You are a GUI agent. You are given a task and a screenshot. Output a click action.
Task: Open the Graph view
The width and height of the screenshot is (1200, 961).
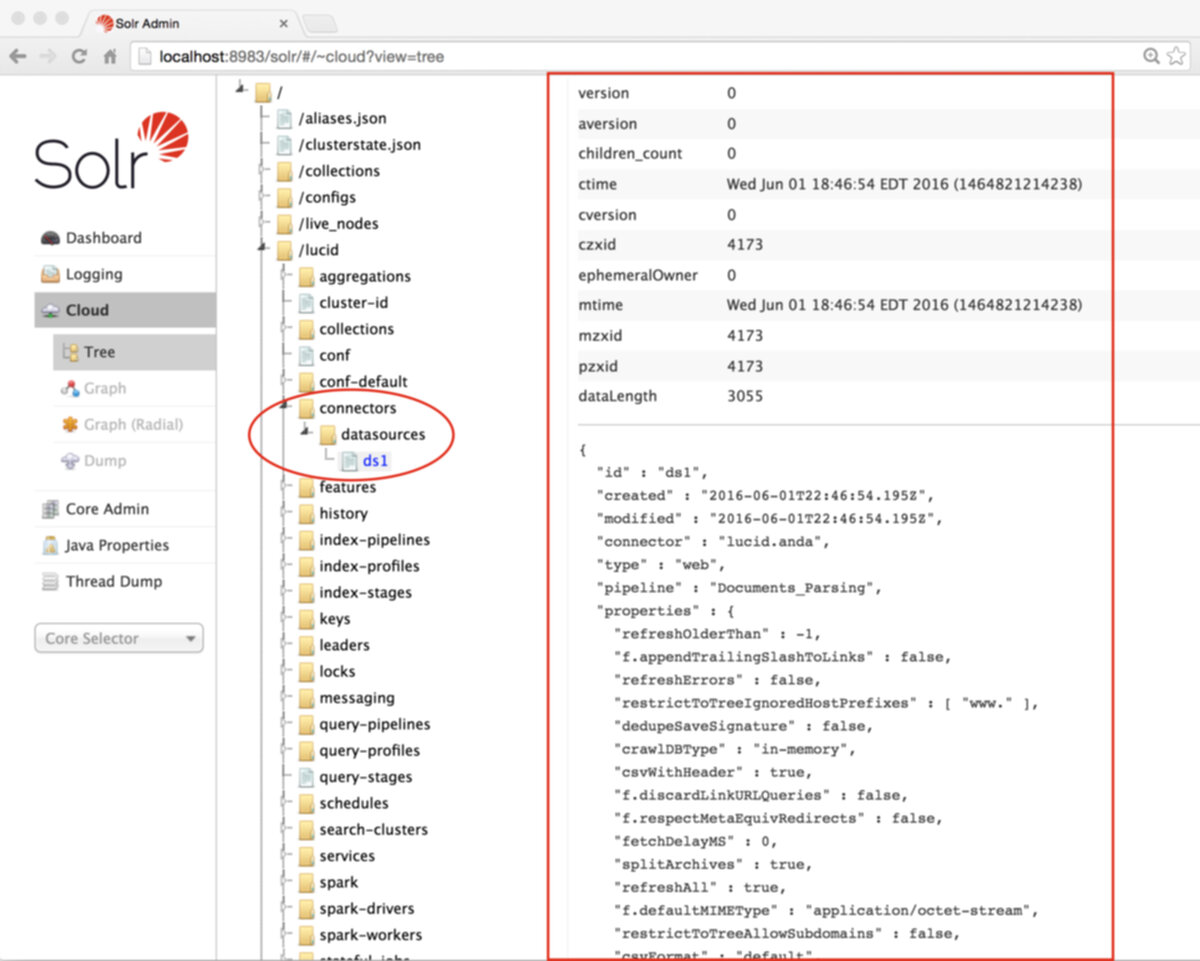[x=105, y=388]
